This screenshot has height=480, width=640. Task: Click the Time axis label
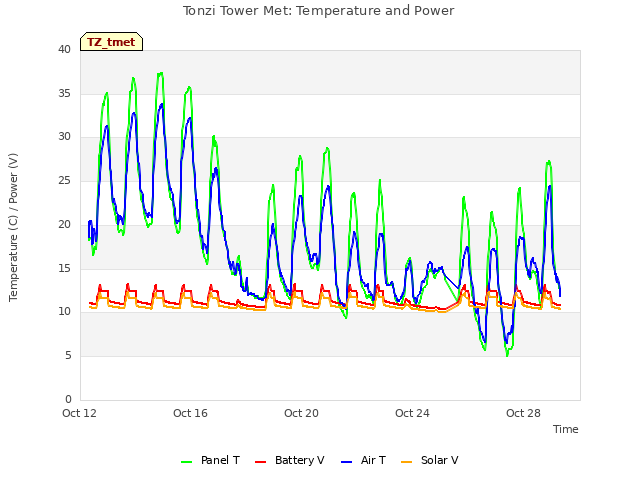coord(566,429)
